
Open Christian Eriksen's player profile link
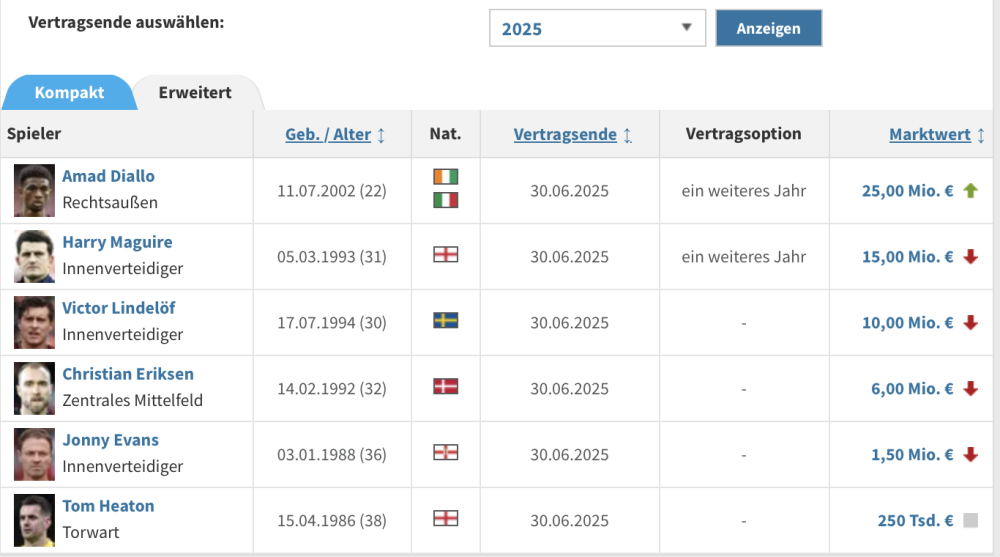coord(128,374)
